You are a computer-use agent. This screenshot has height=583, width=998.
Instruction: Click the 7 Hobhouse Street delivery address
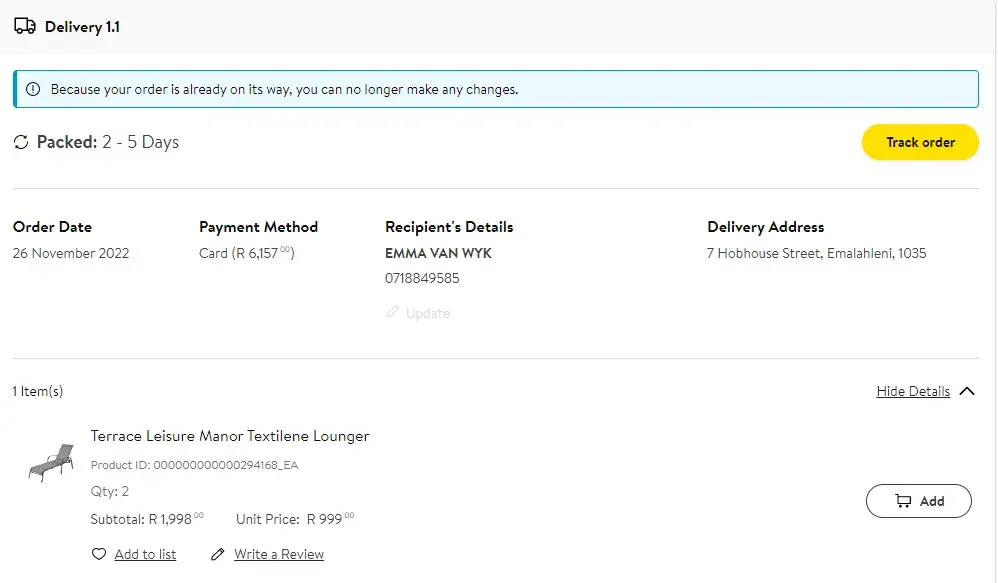(x=816, y=253)
